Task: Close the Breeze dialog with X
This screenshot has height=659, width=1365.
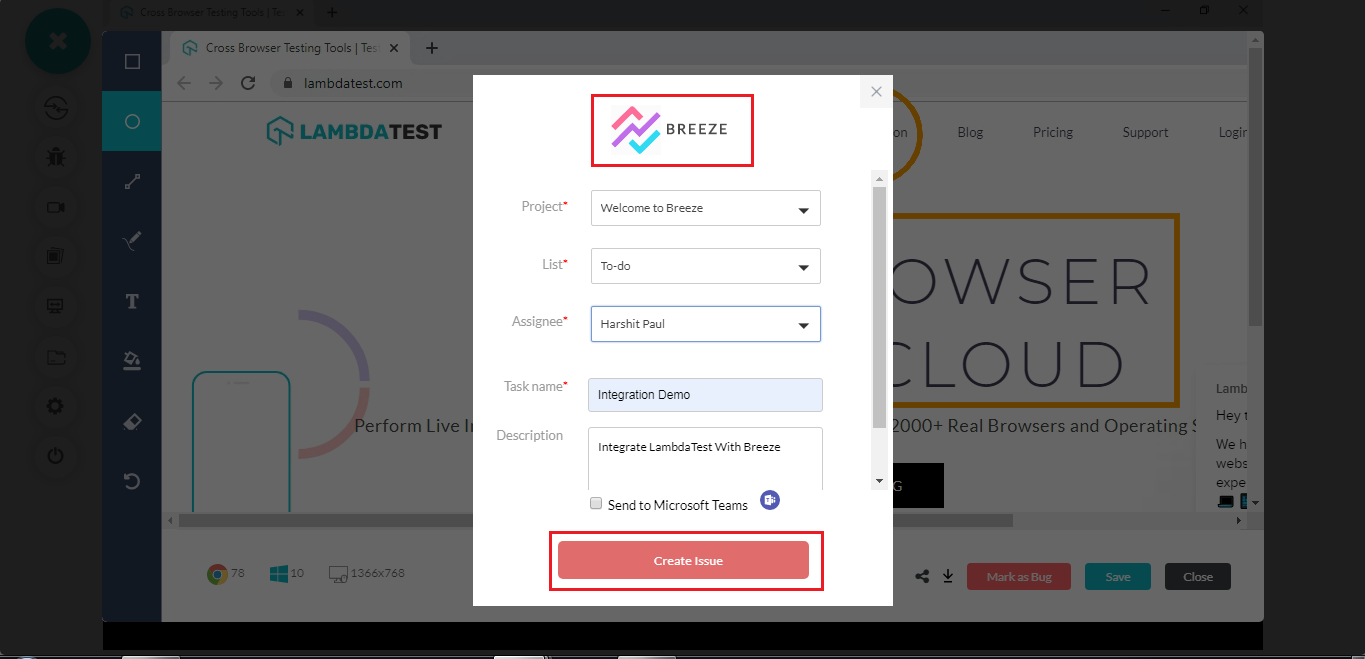Action: pyautogui.click(x=876, y=91)
